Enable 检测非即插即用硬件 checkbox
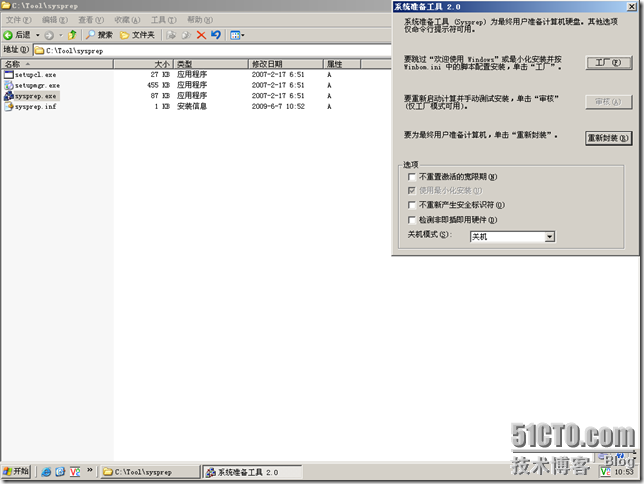 click(x=412, y=220)
